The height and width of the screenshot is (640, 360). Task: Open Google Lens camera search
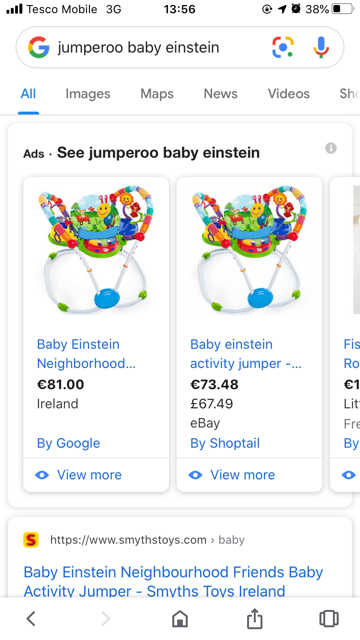(283, 47)
